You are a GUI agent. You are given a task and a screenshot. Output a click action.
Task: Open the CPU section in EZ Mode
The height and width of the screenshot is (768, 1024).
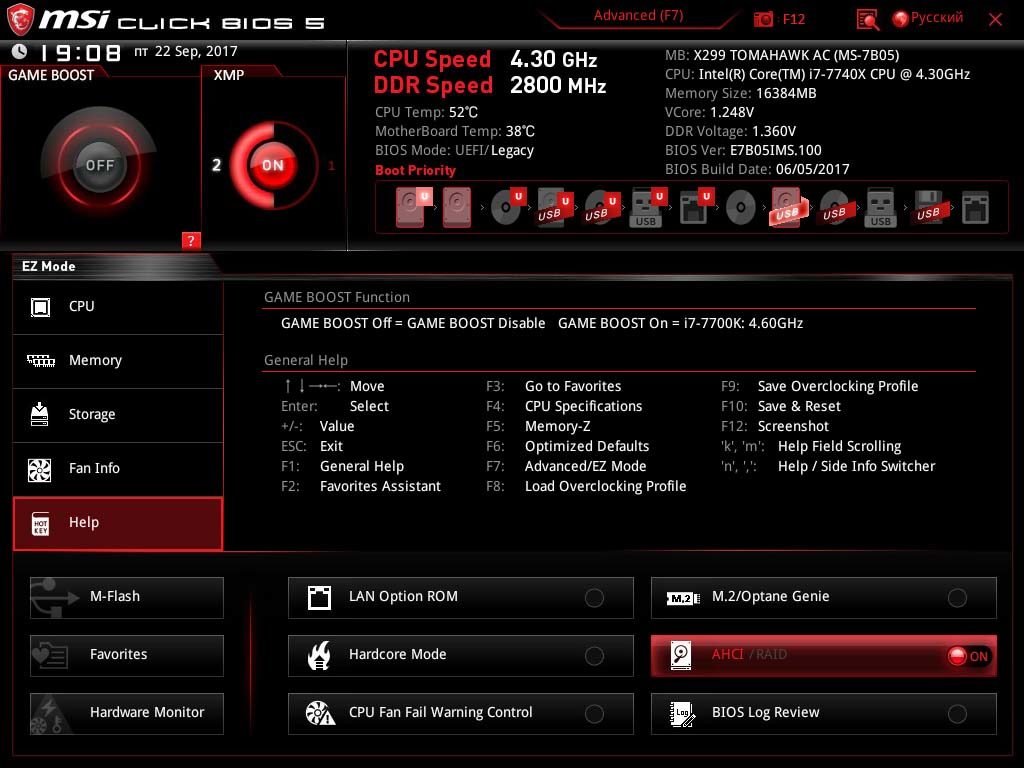pyautogui.click(x=118, y=306)
